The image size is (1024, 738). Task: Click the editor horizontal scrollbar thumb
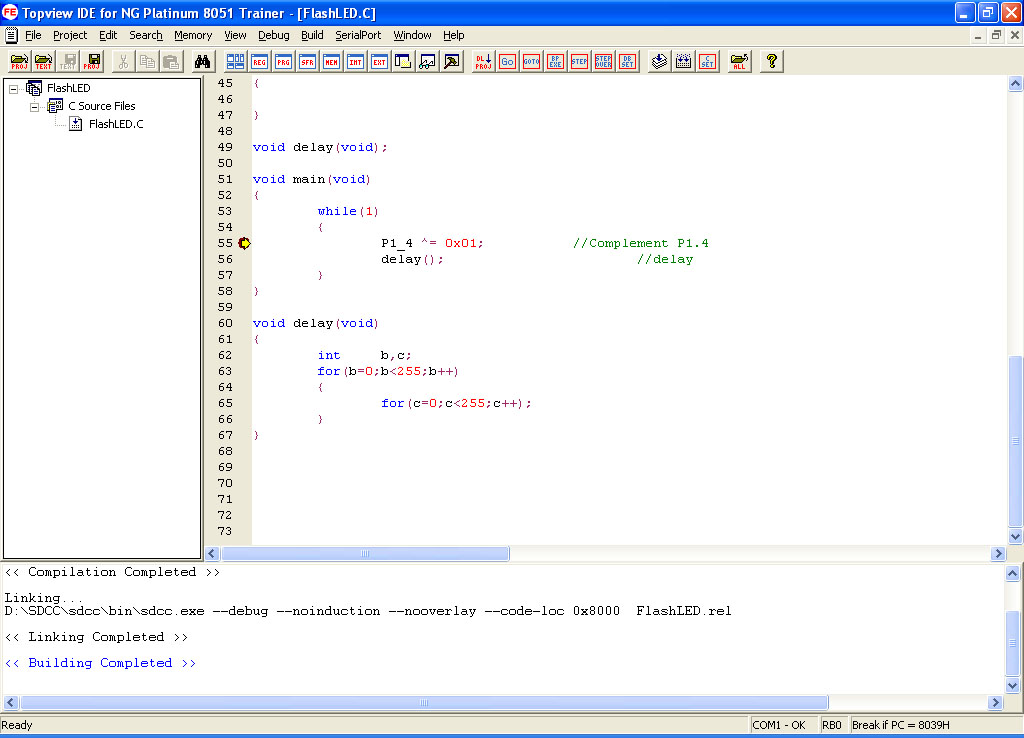(365, 554)
